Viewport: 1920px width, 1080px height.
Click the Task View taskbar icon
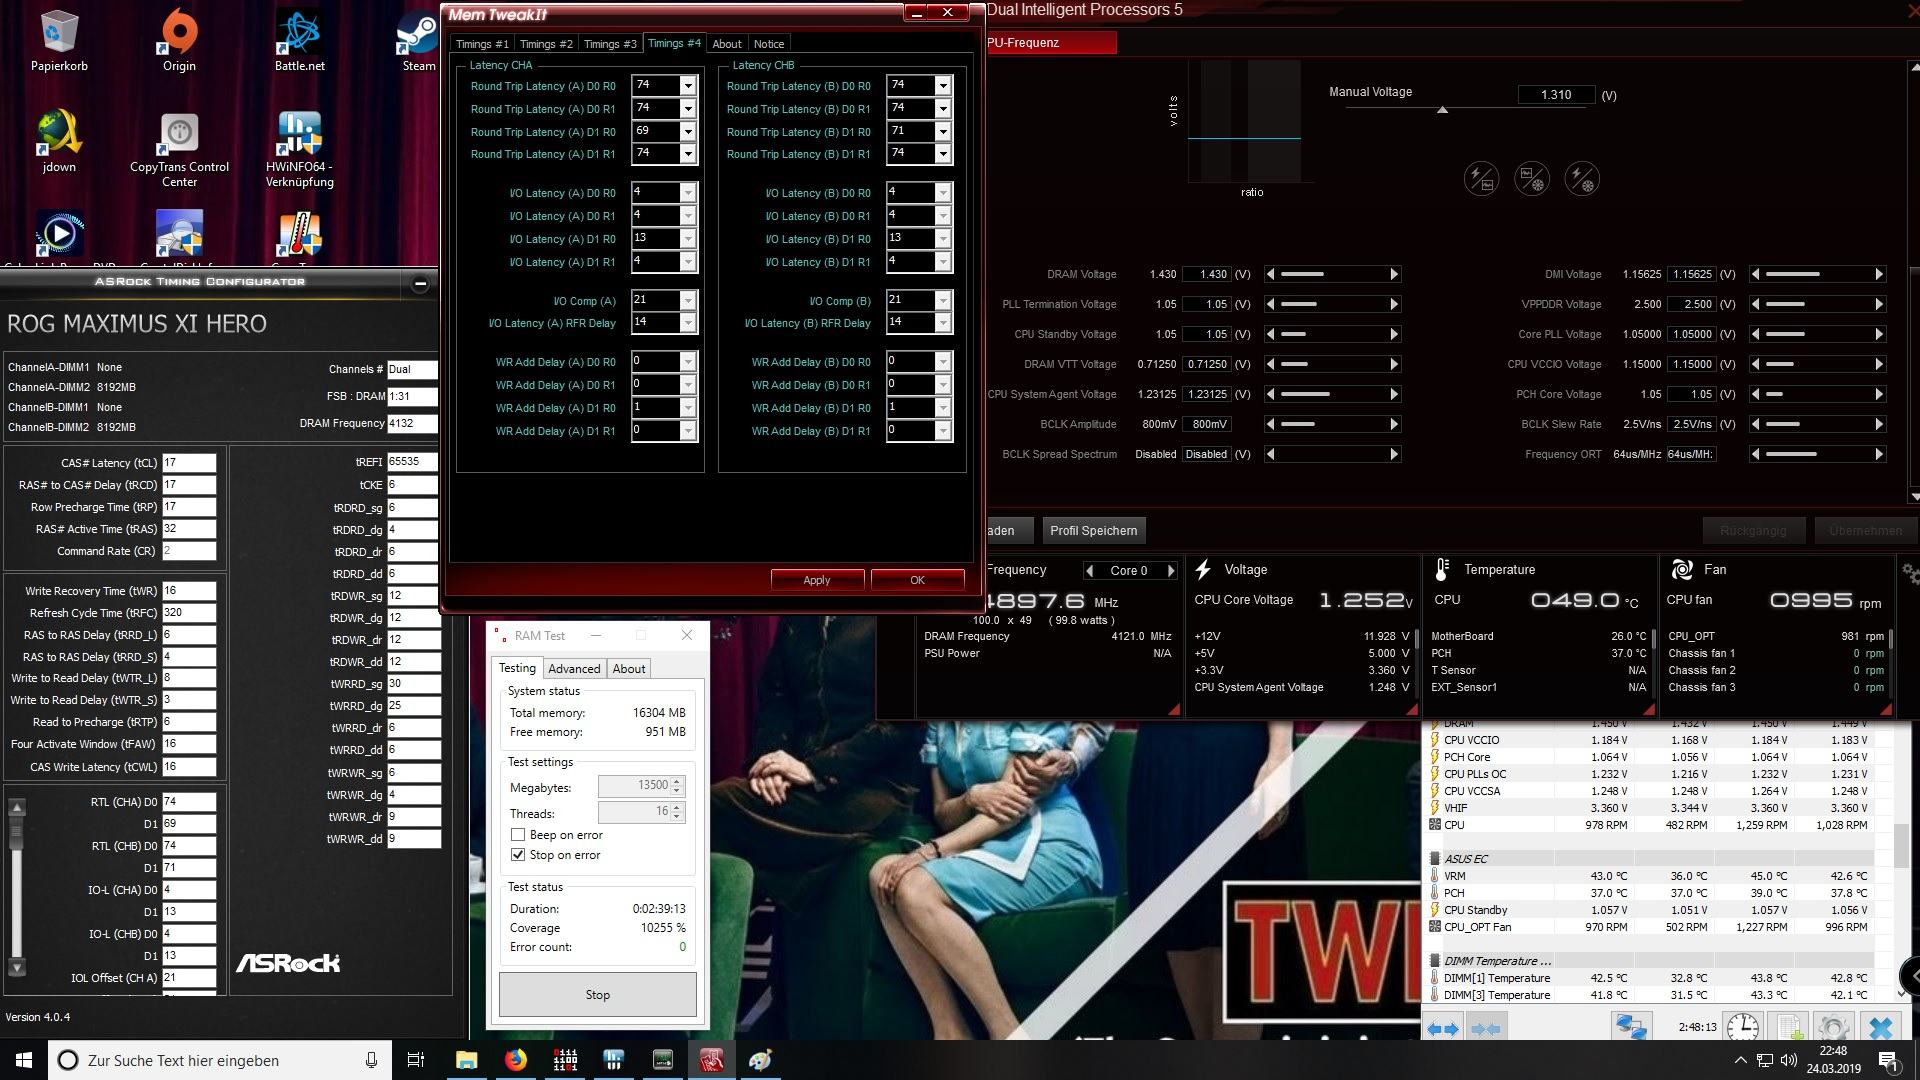(416, 1060)
